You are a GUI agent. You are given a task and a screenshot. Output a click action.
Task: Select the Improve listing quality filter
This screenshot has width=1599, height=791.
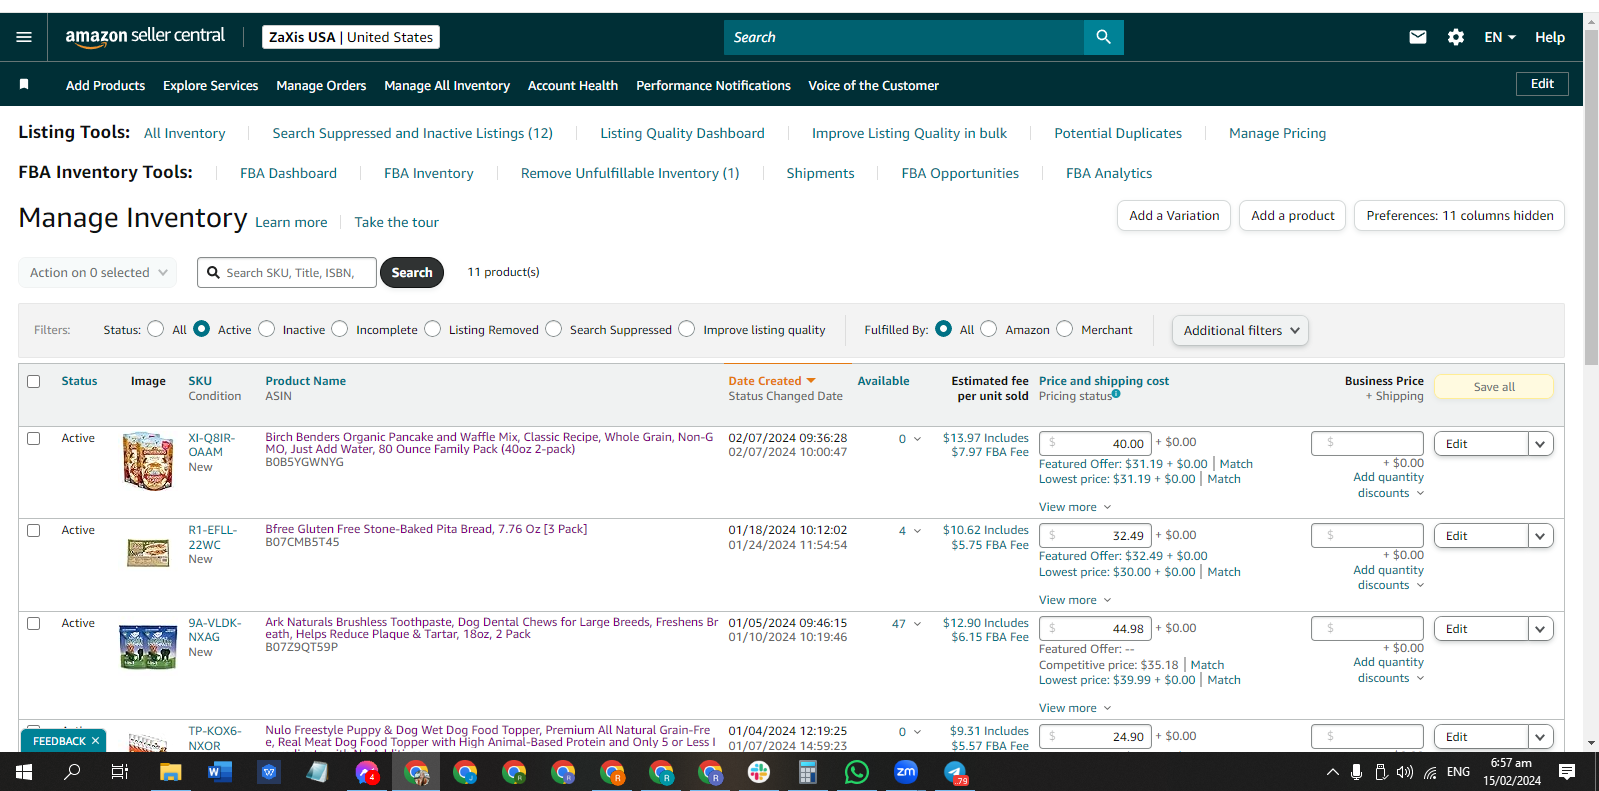click(687, 329)
